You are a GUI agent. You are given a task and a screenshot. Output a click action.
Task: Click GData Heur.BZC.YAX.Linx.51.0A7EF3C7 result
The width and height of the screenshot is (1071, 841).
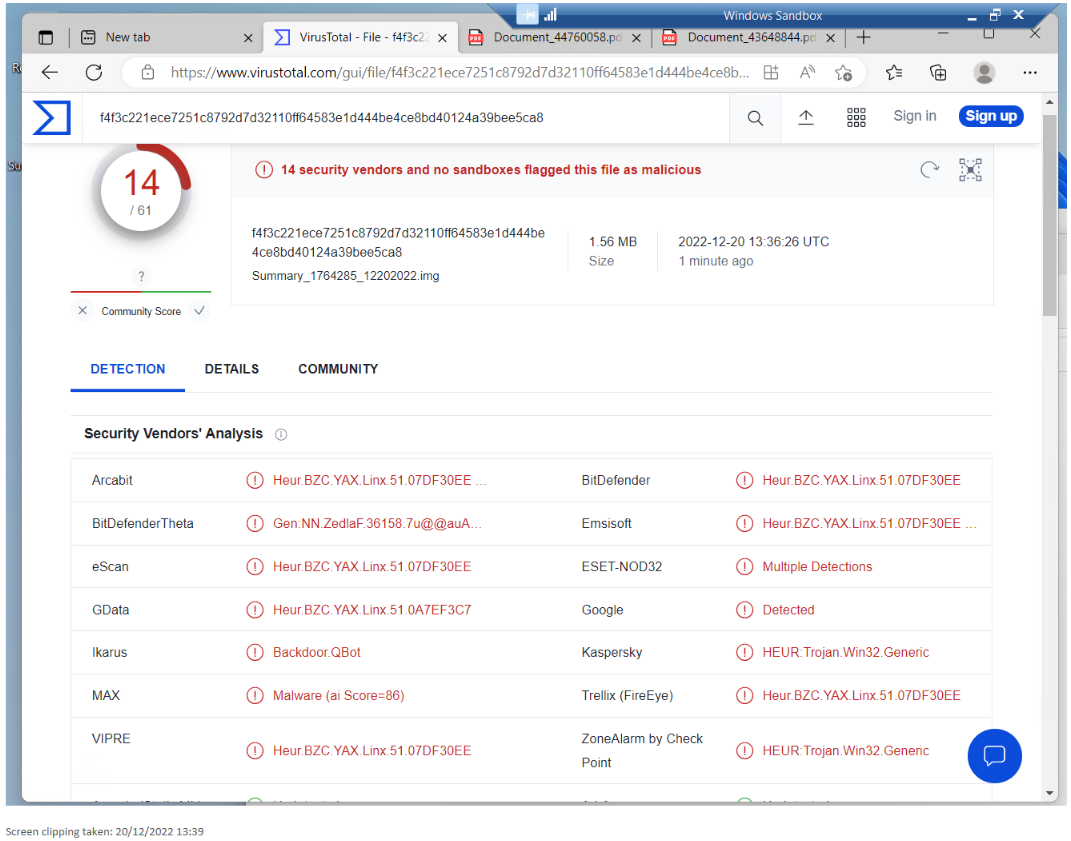[372, 609]
